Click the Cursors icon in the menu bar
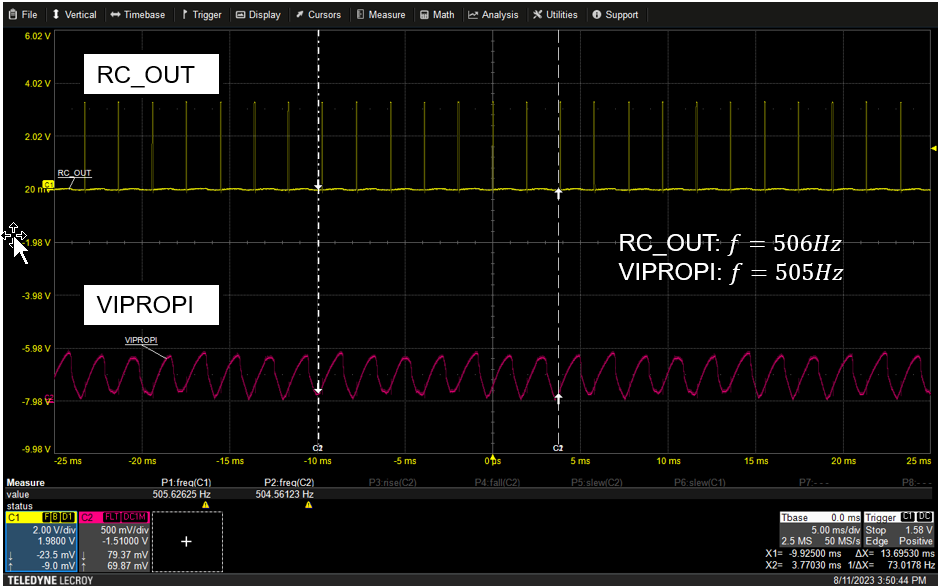 point(299,14)
